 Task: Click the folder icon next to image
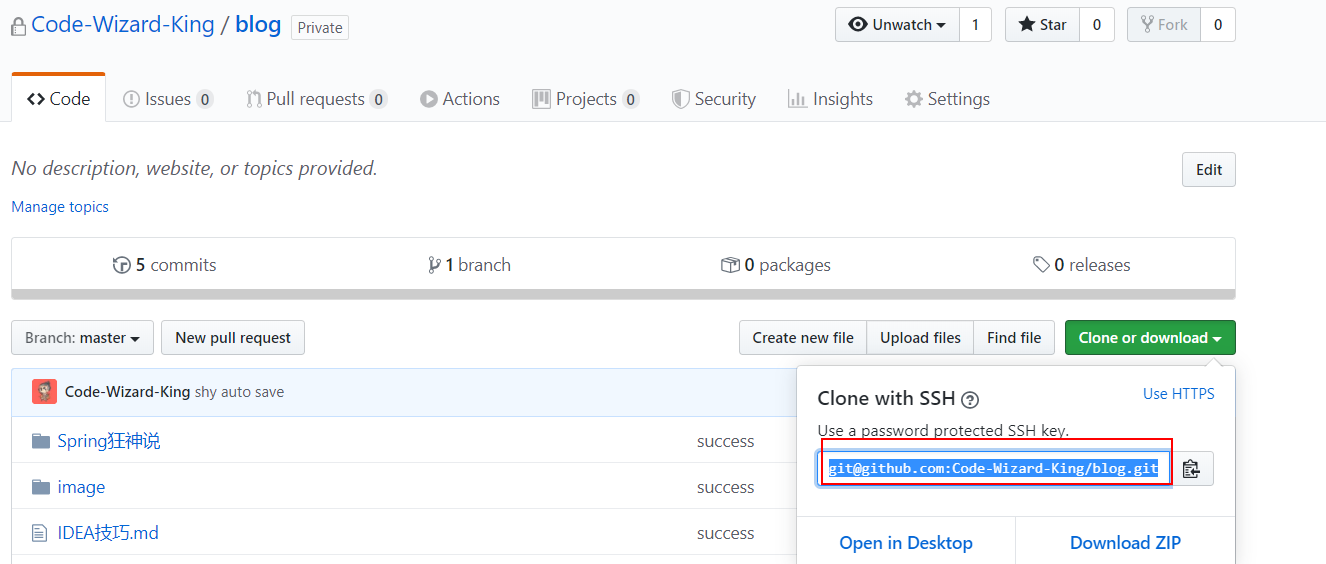click(x=41, y=487)
